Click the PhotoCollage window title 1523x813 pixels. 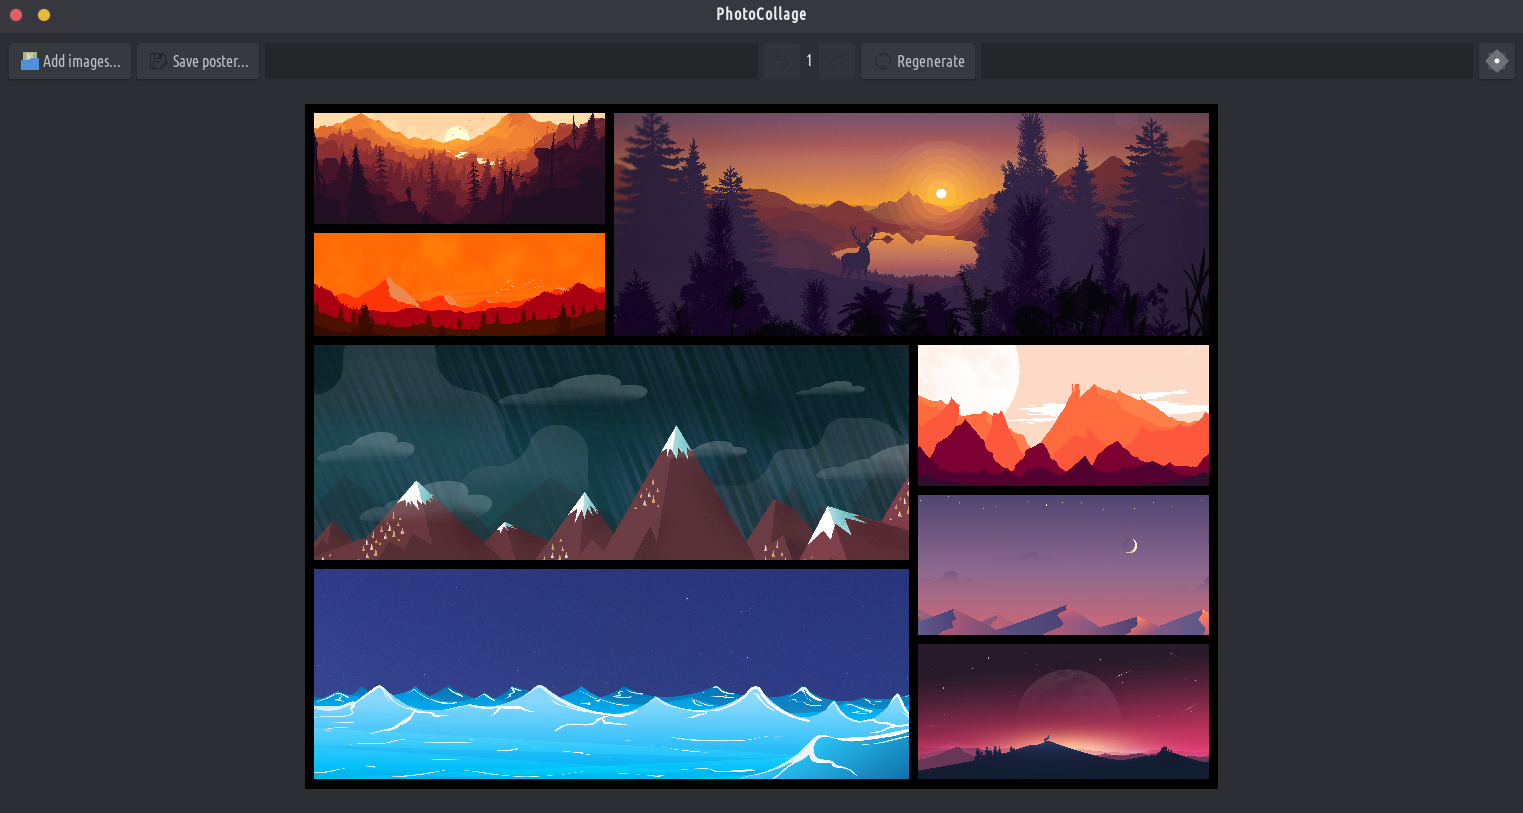click(761, 14)
